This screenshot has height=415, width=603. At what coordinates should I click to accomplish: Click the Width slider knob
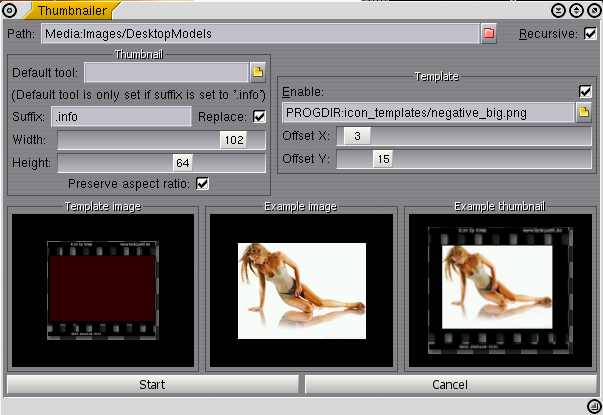click(x=234, y=141)
